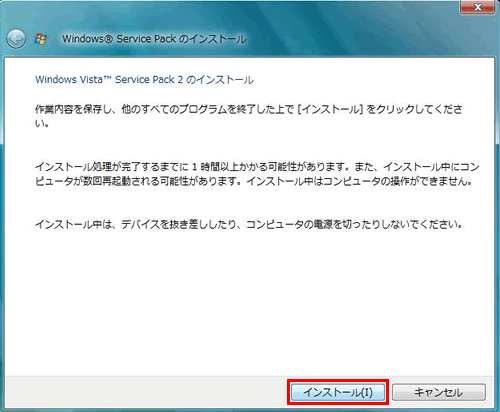
Task: Click the キャンセル button
Action: tap(438, 392)
